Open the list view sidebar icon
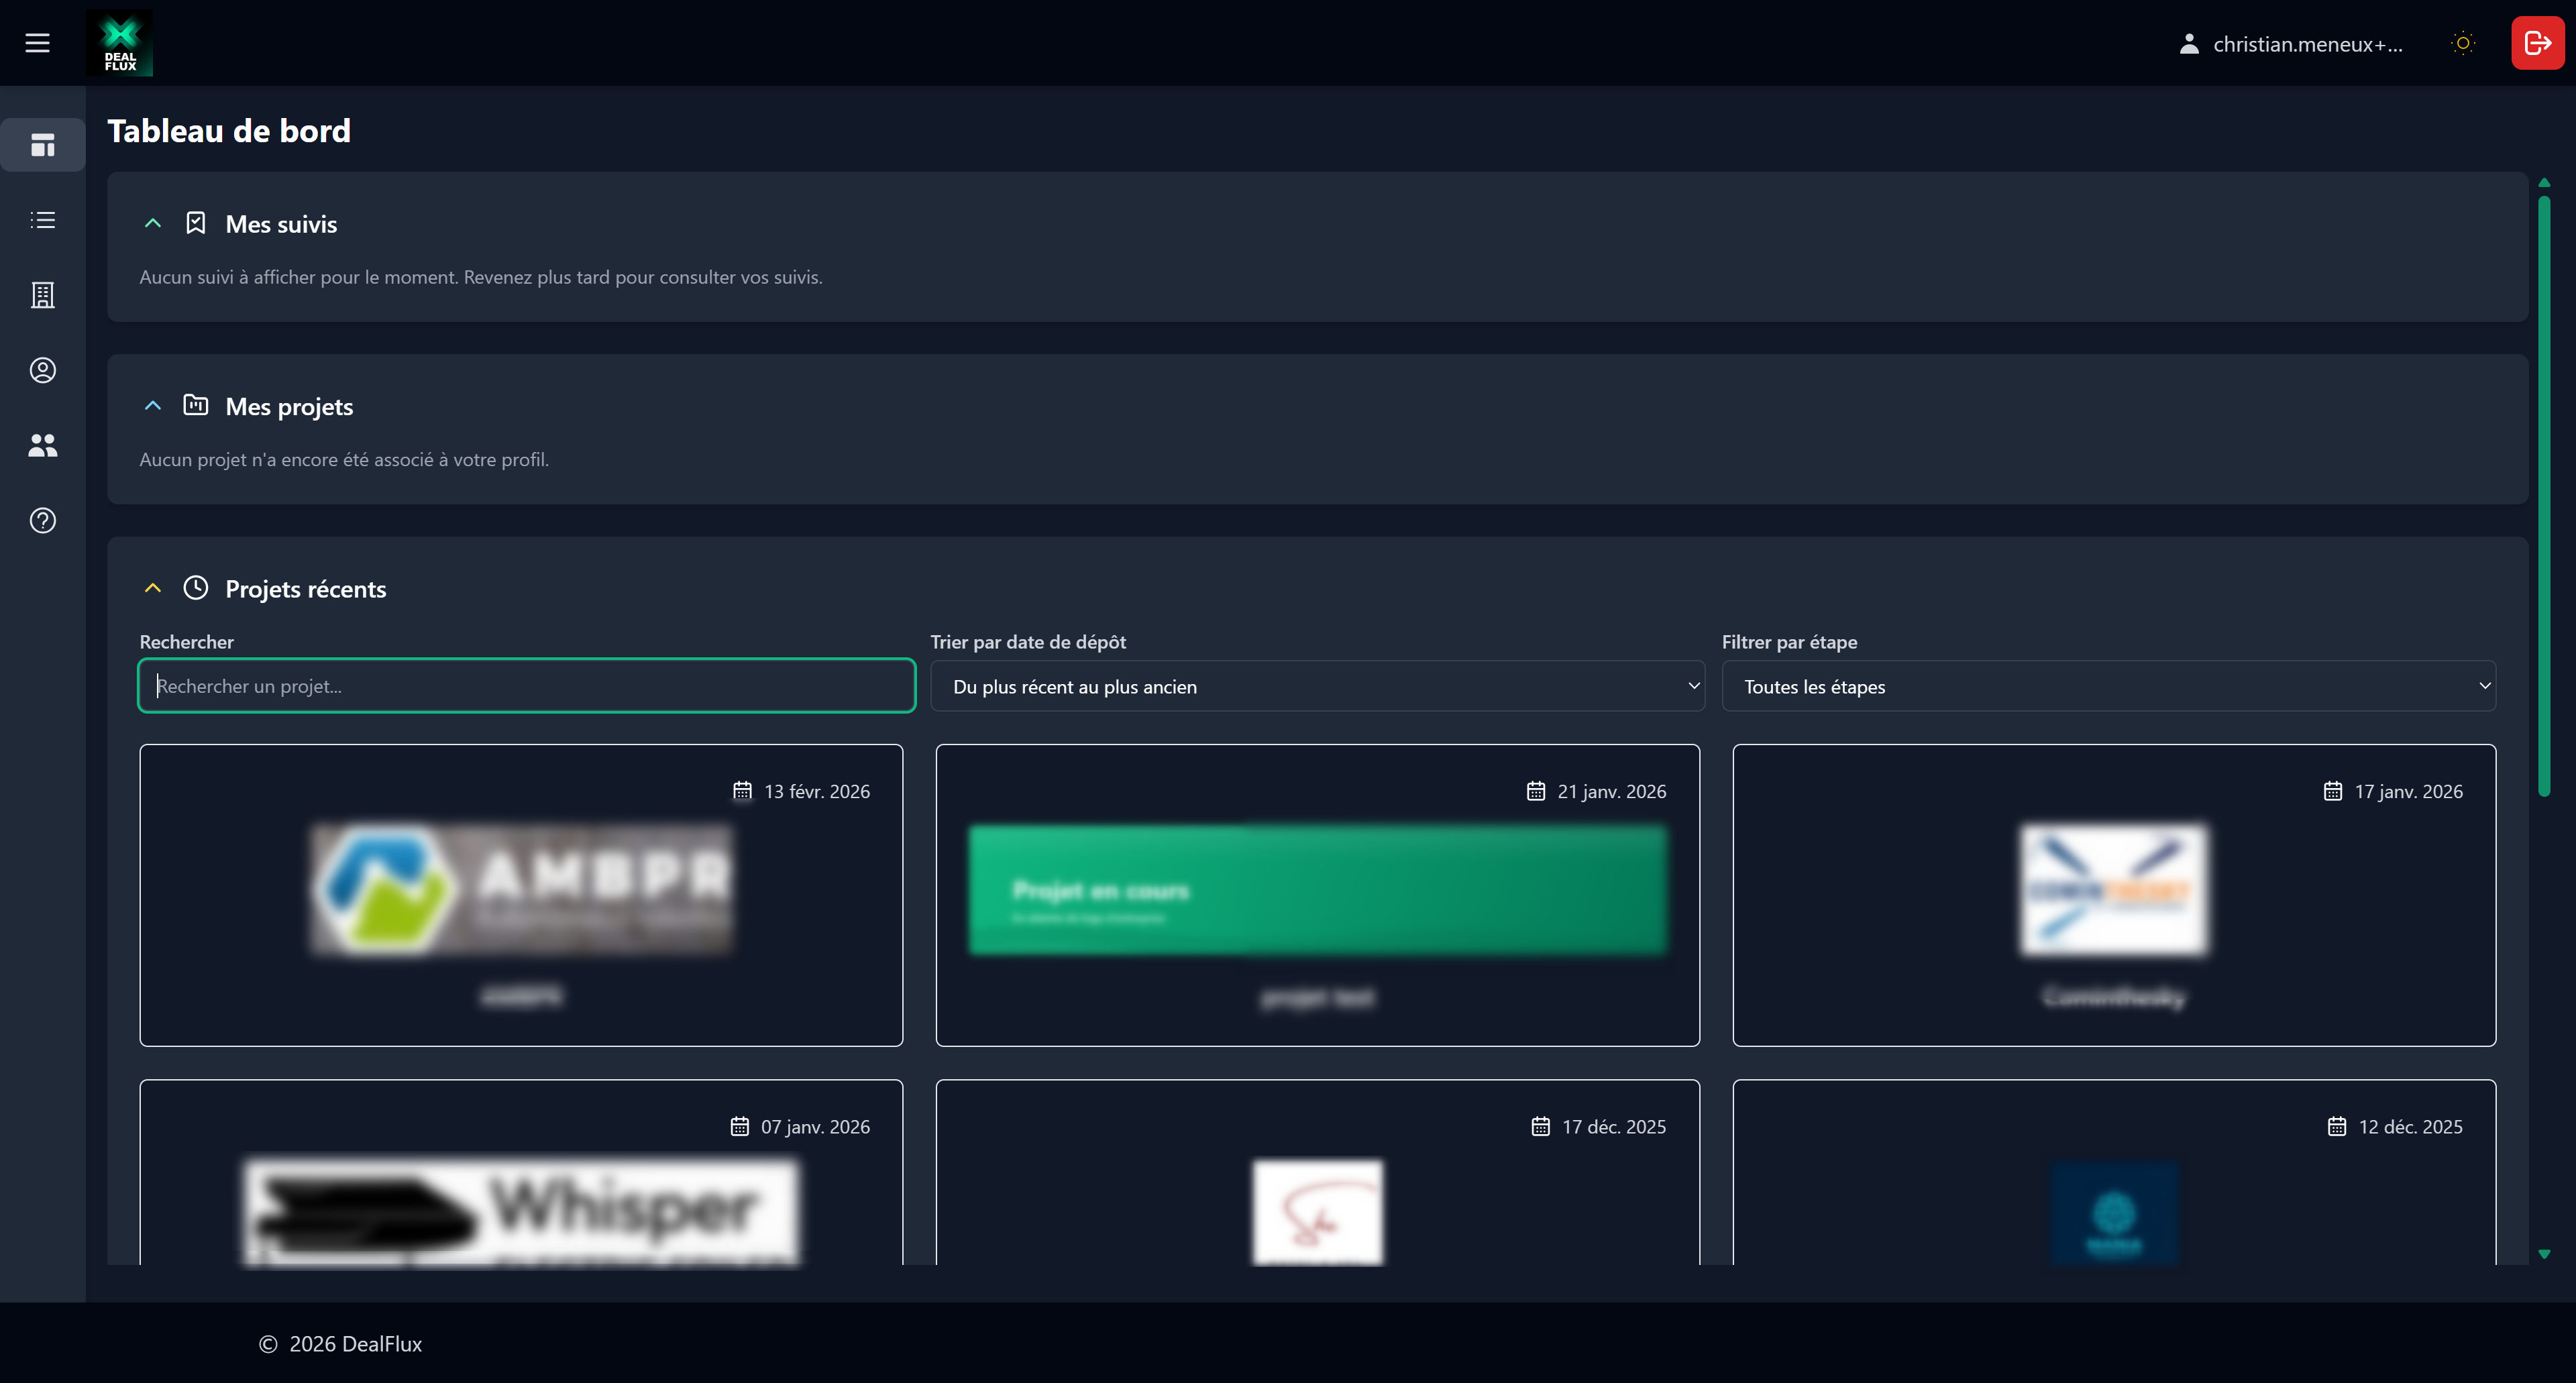2576x1383 pixels. click(x=42, y=220)
